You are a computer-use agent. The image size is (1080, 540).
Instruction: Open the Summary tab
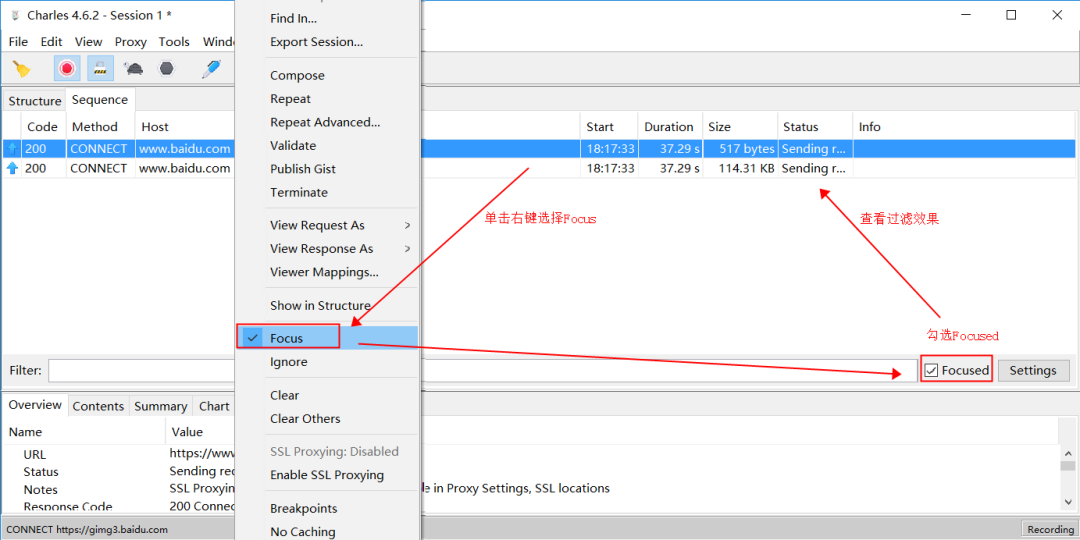pos(160,406)
